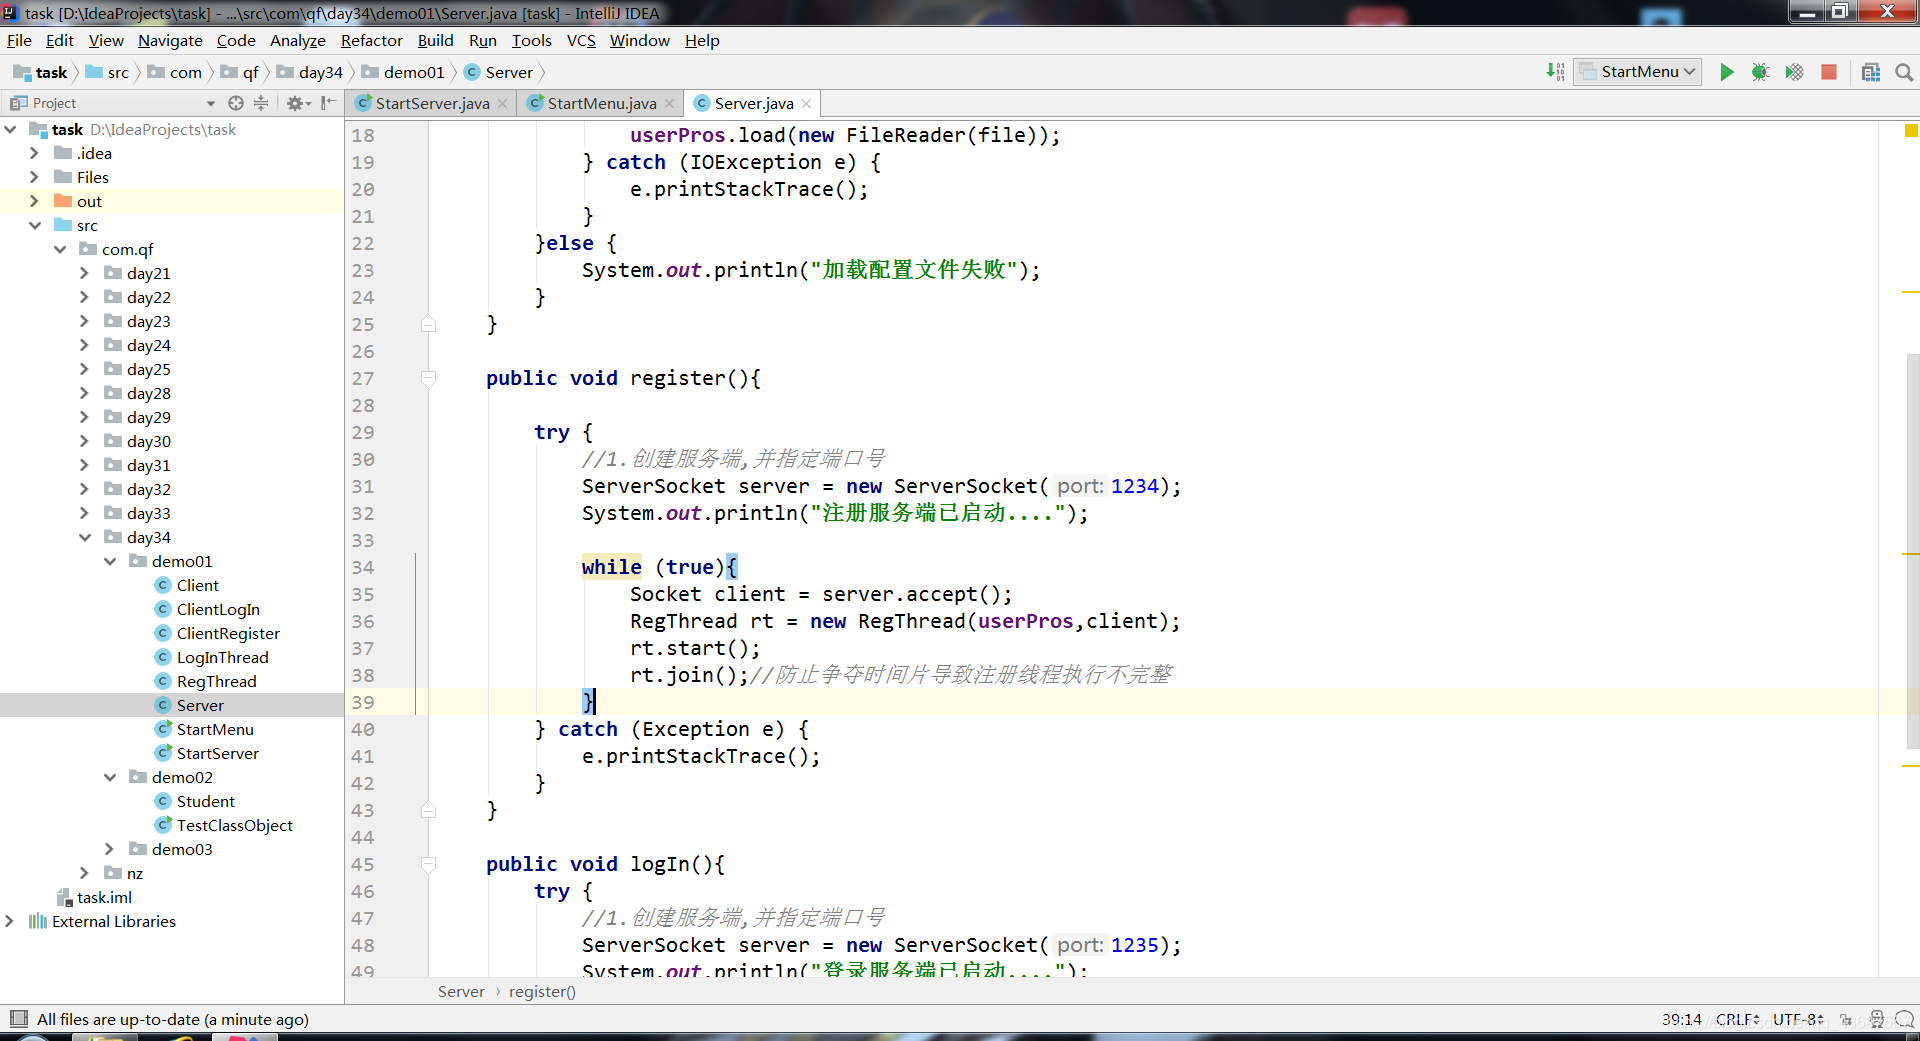Open the Analyze menu
This screenshot has height=1041, width=1920.
pyautogui.click(x=298, y=40)
